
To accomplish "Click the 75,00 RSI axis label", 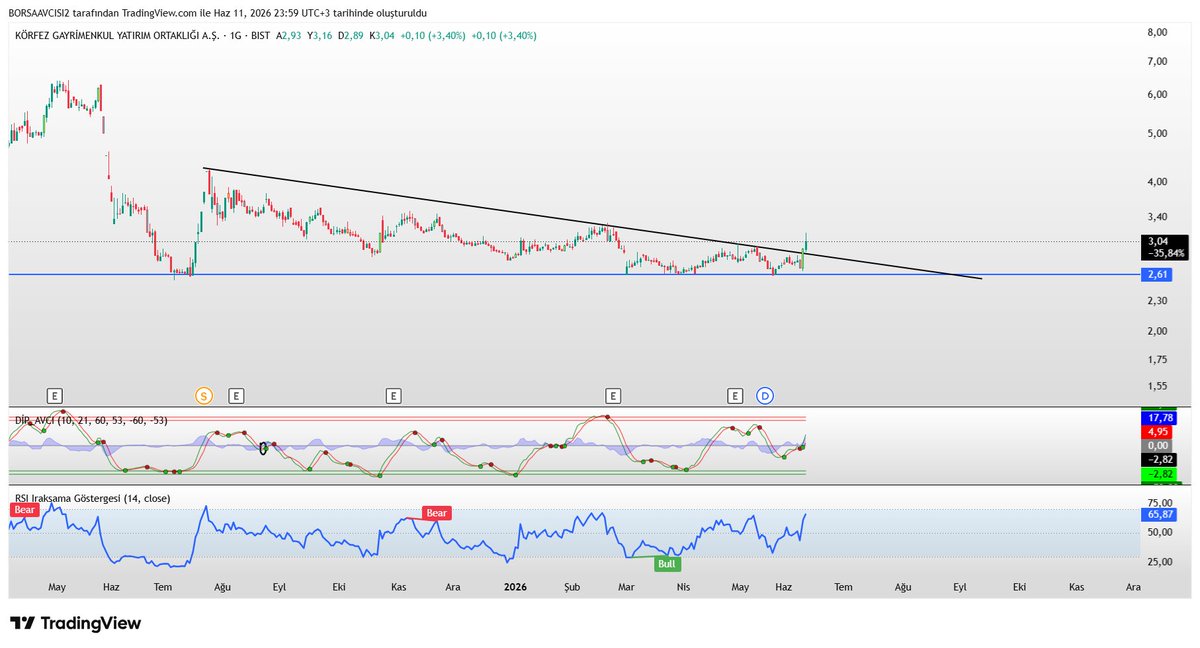I will [x=1160, y=503].
